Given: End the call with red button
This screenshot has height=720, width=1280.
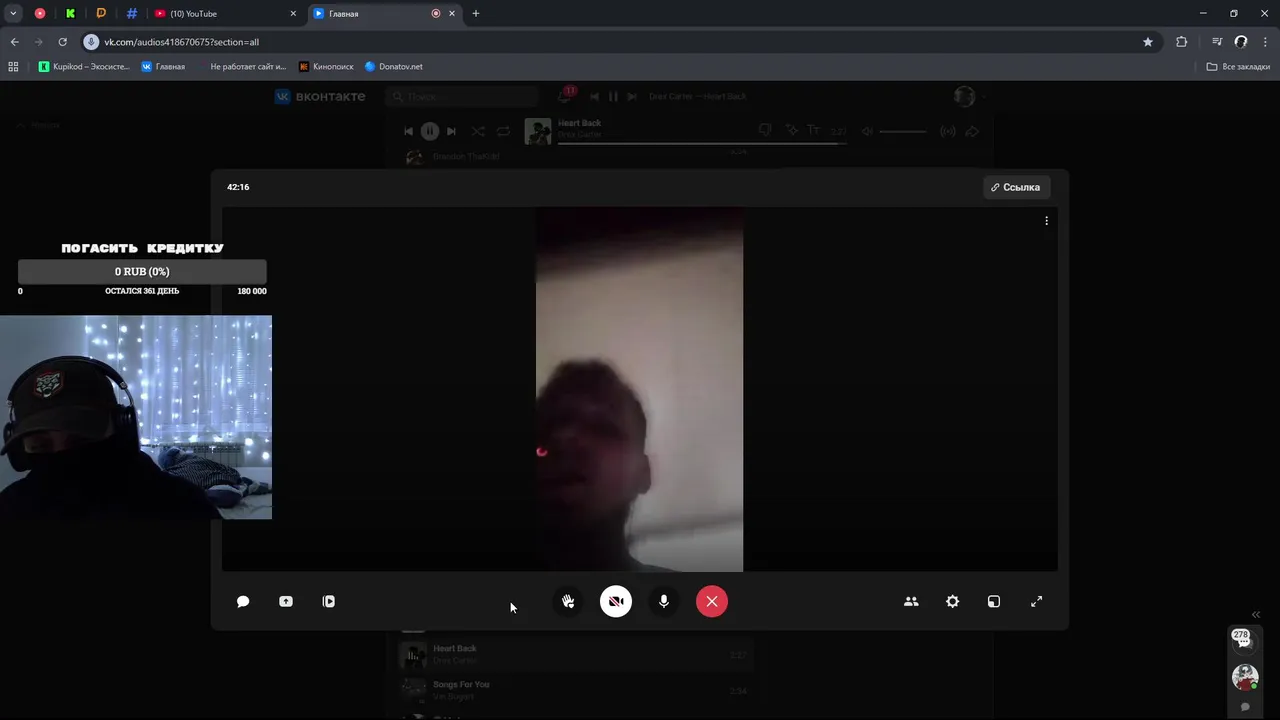Looking at the screenshot, I should pos(712,601).
